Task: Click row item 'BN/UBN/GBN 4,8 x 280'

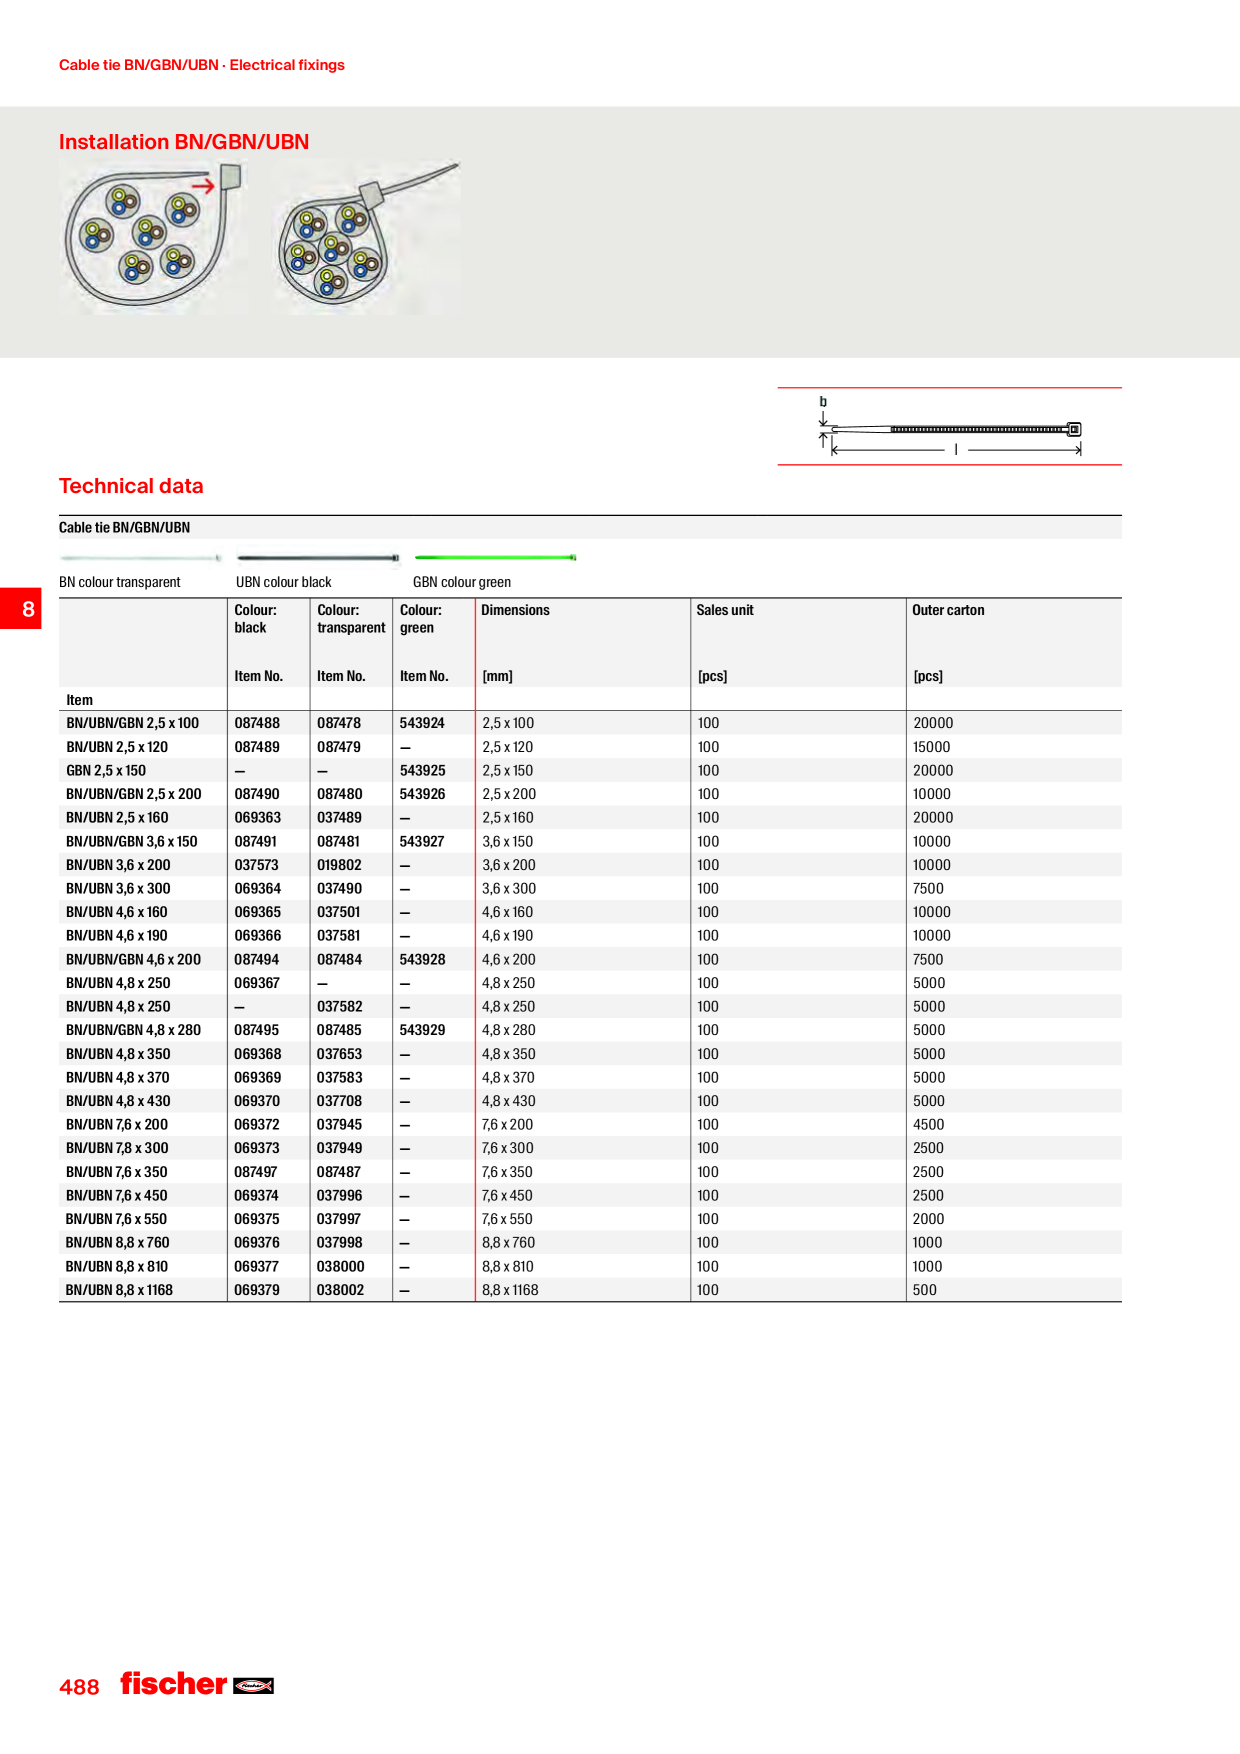Action: coord(134,1030)
